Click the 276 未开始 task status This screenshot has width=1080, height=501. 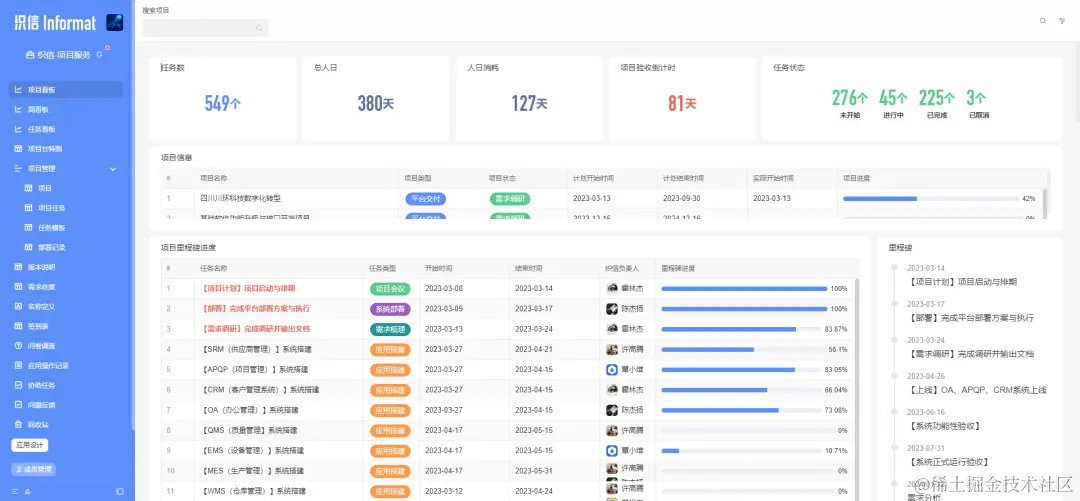pos(850,104)
